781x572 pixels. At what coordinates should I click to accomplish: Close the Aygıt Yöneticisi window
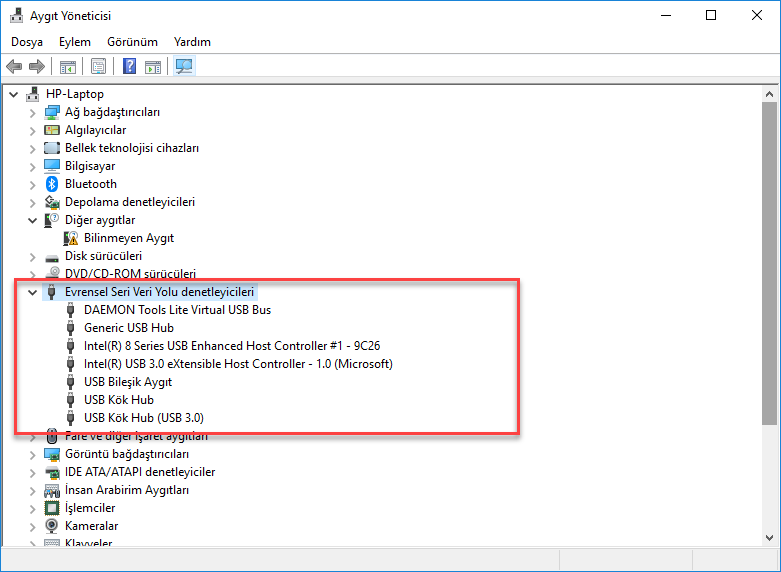click(x=757, y=15)
